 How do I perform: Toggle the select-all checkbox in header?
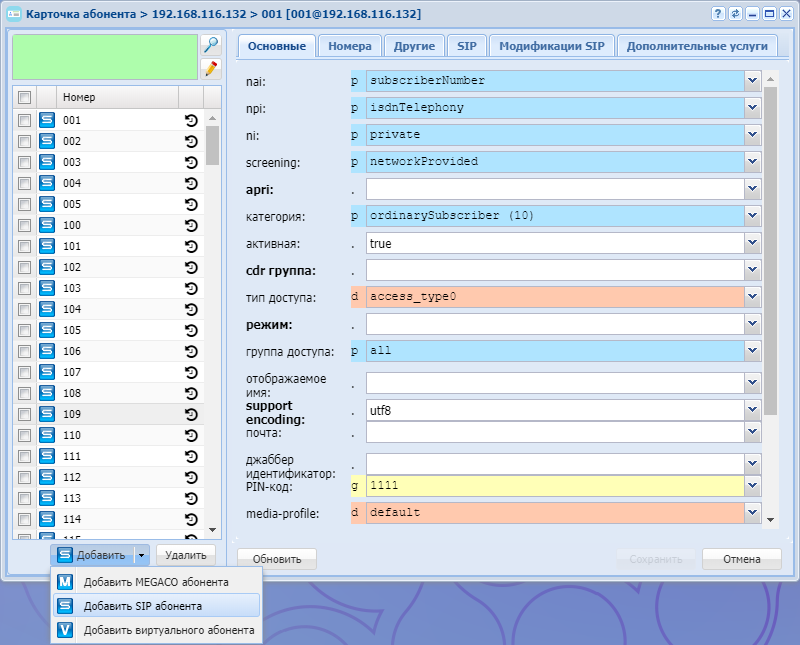click(25, 97)
